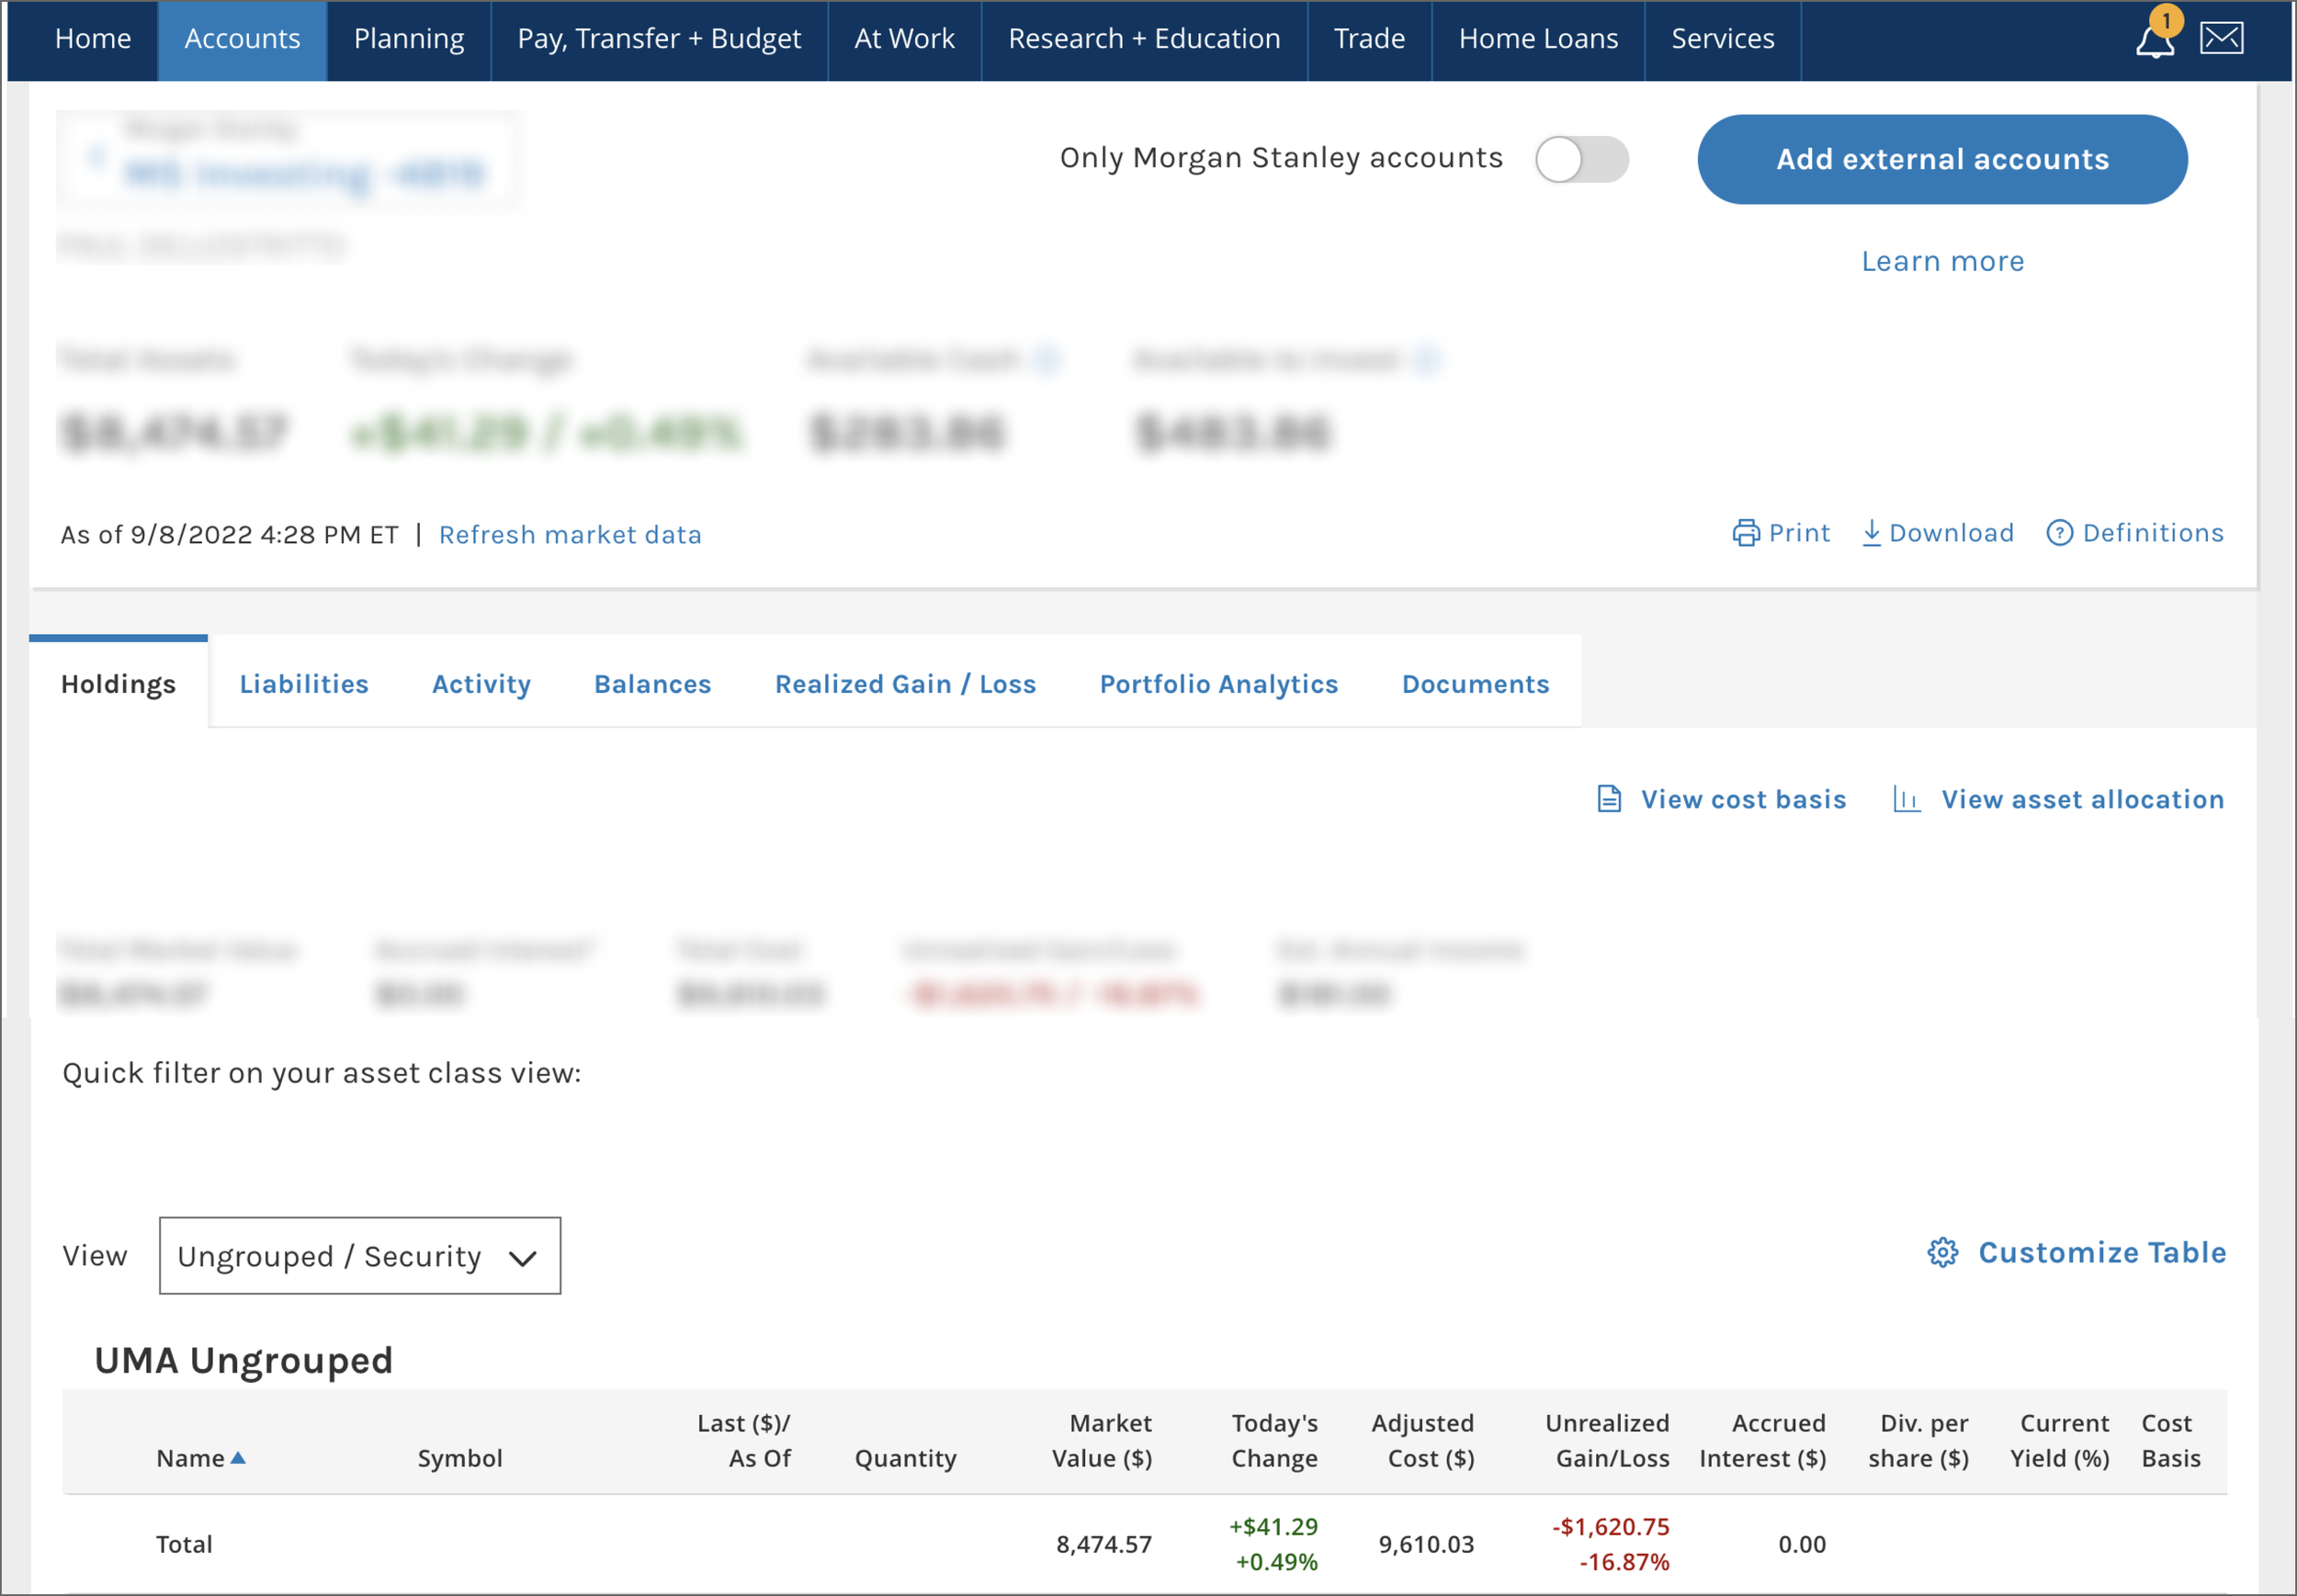This screenshot has height=1596, width=2297.
Task: Click the Market Value column header
Action: (x=1102, y=1440)
